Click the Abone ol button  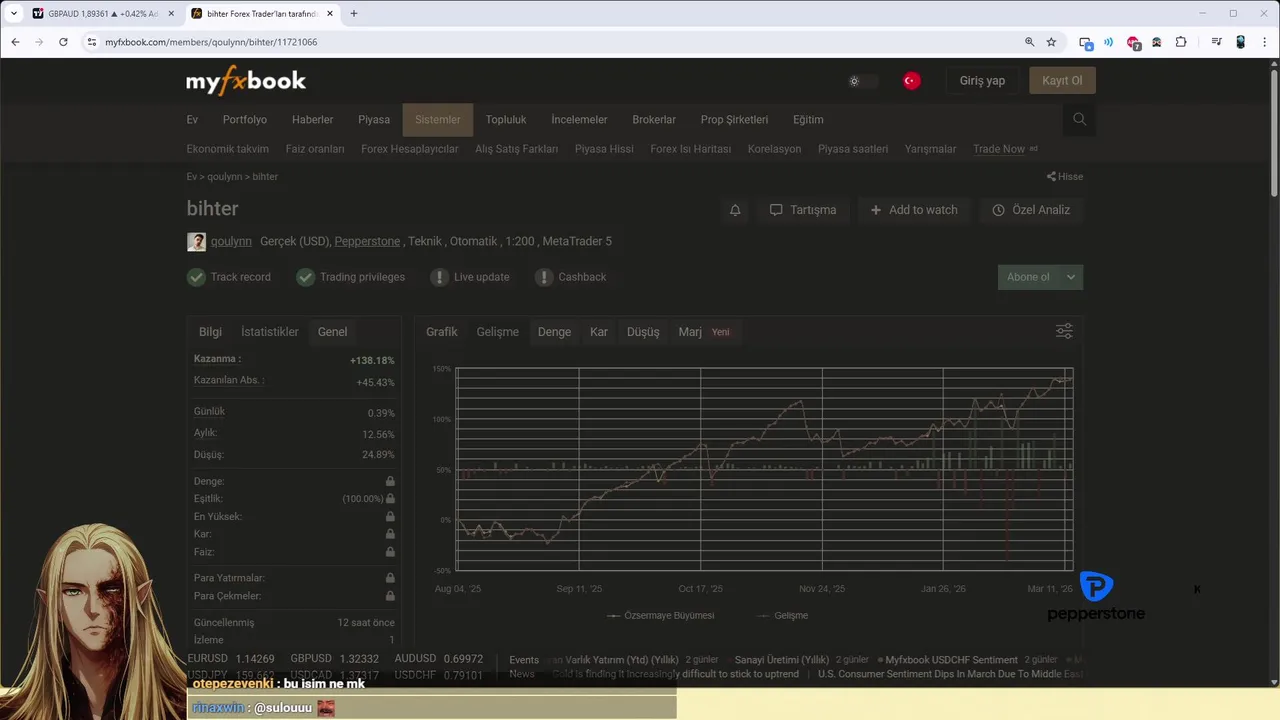tap(1029, 277)
